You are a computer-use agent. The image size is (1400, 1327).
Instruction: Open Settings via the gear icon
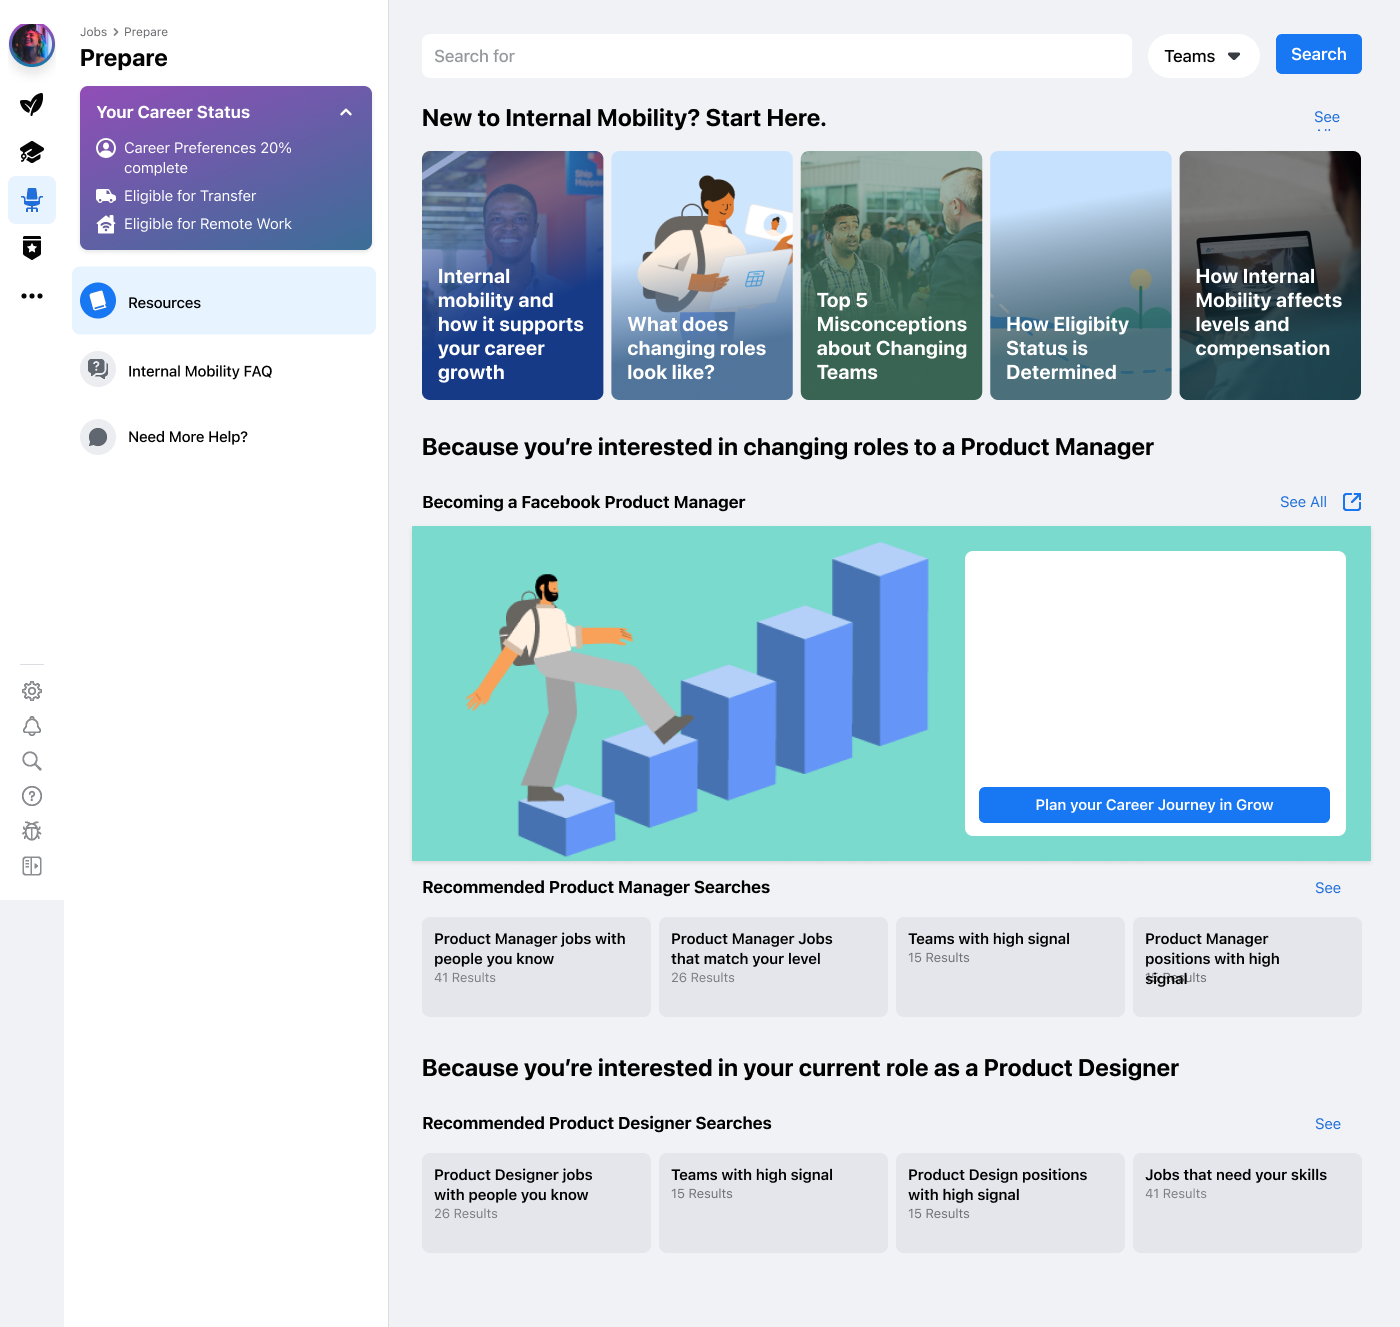pos(31,691)
